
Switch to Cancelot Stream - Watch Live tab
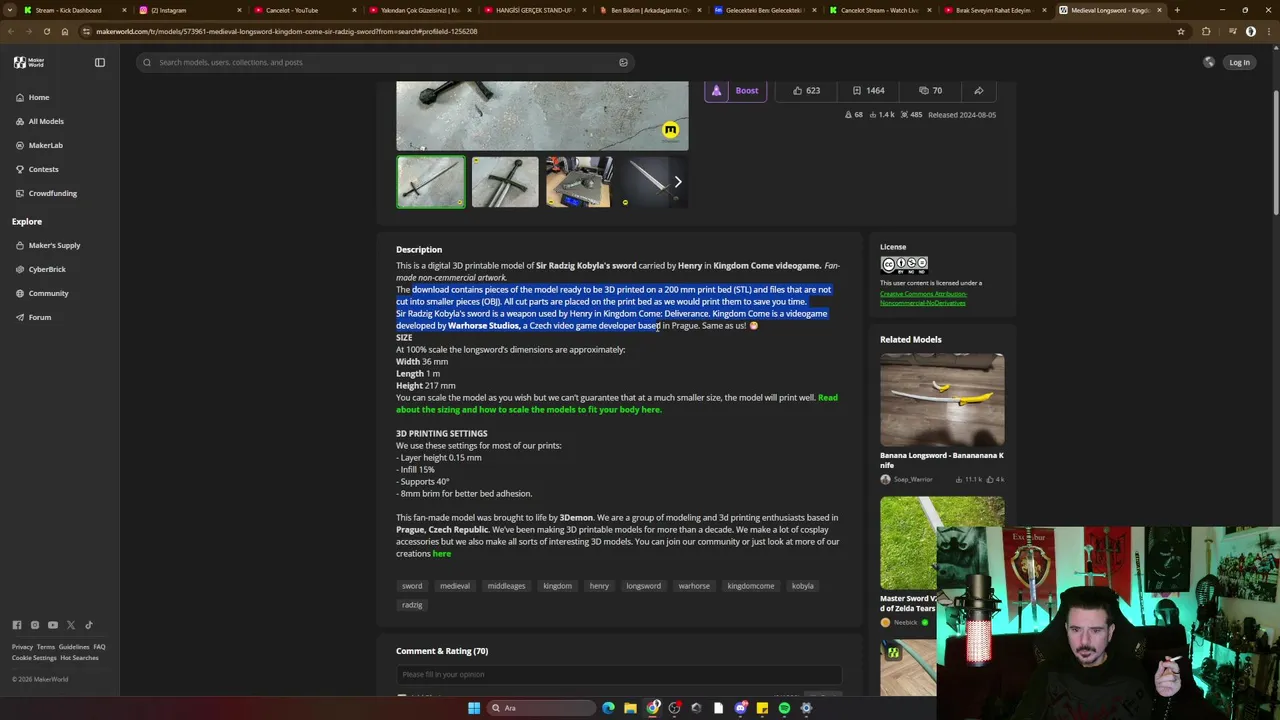click(880, 10)
